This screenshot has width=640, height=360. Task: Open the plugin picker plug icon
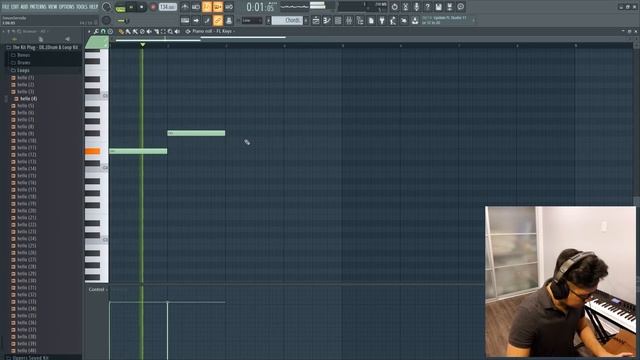(382, 20)
